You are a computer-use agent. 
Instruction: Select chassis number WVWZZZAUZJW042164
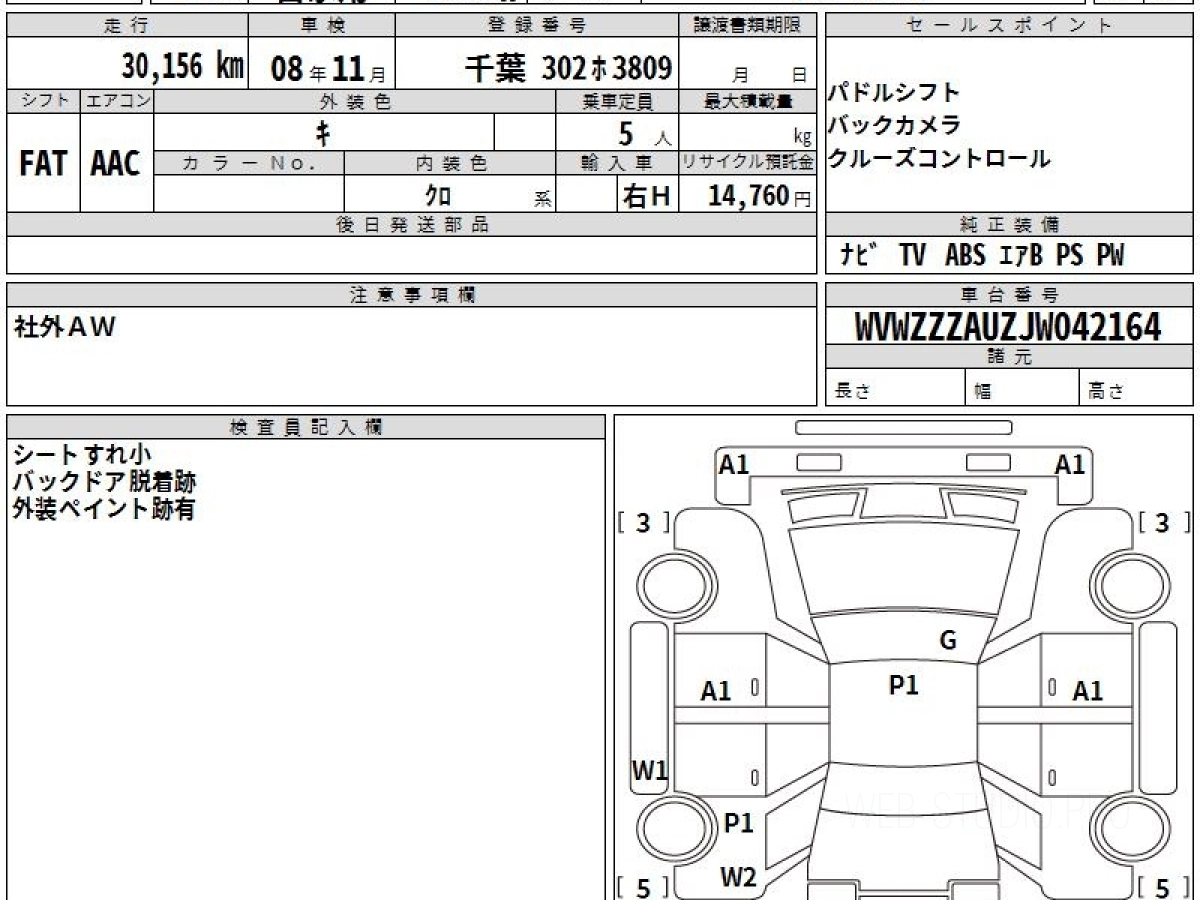coord(1009,327)
